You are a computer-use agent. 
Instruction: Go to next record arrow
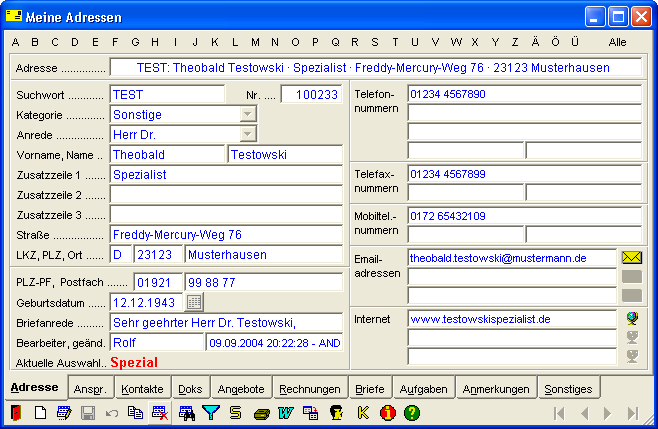click(608, 414)
